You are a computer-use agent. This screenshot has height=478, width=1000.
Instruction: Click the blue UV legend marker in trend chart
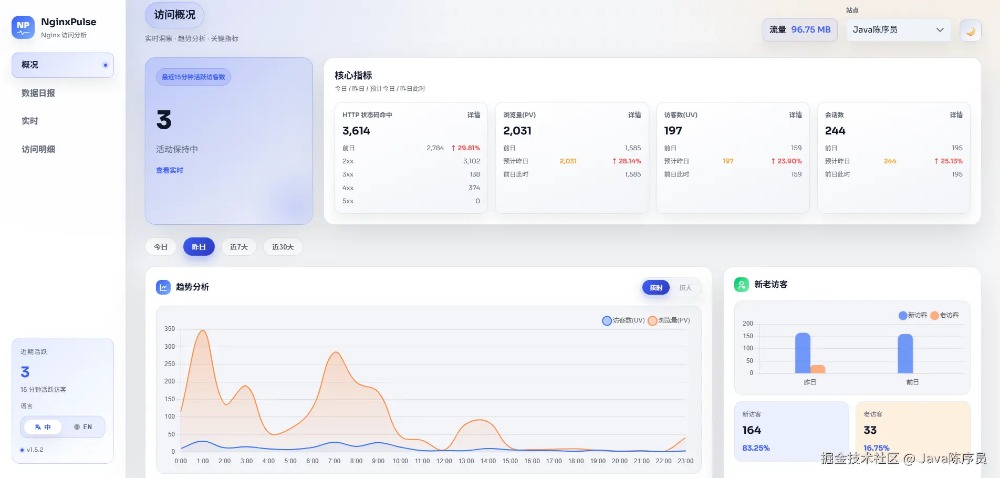click(607, 321)
